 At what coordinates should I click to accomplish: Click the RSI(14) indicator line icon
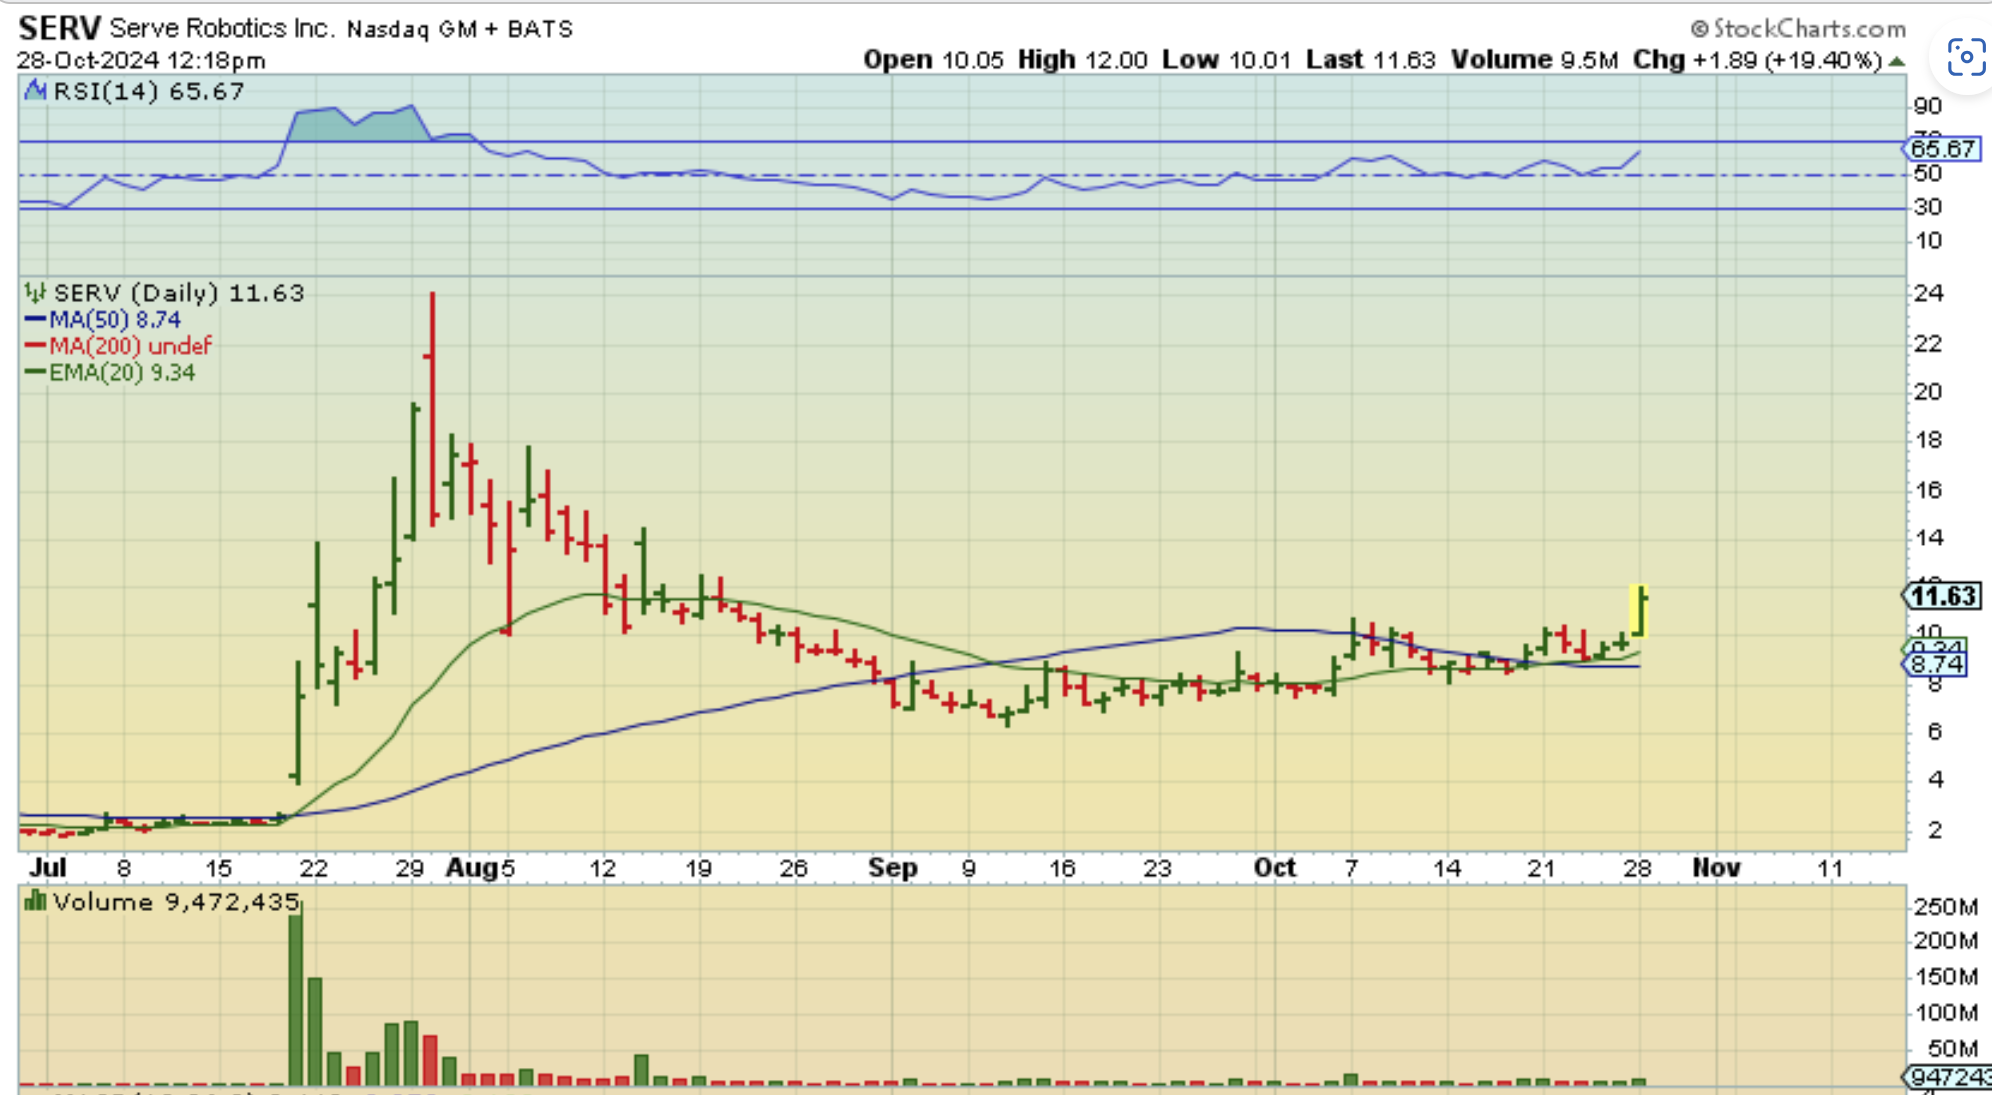pos(36,91)
